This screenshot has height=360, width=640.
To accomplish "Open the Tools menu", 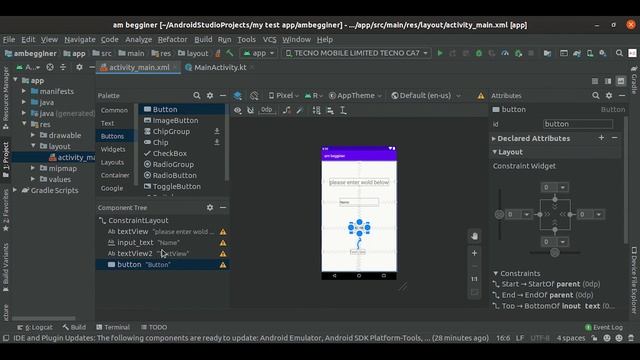I will 246,40.
